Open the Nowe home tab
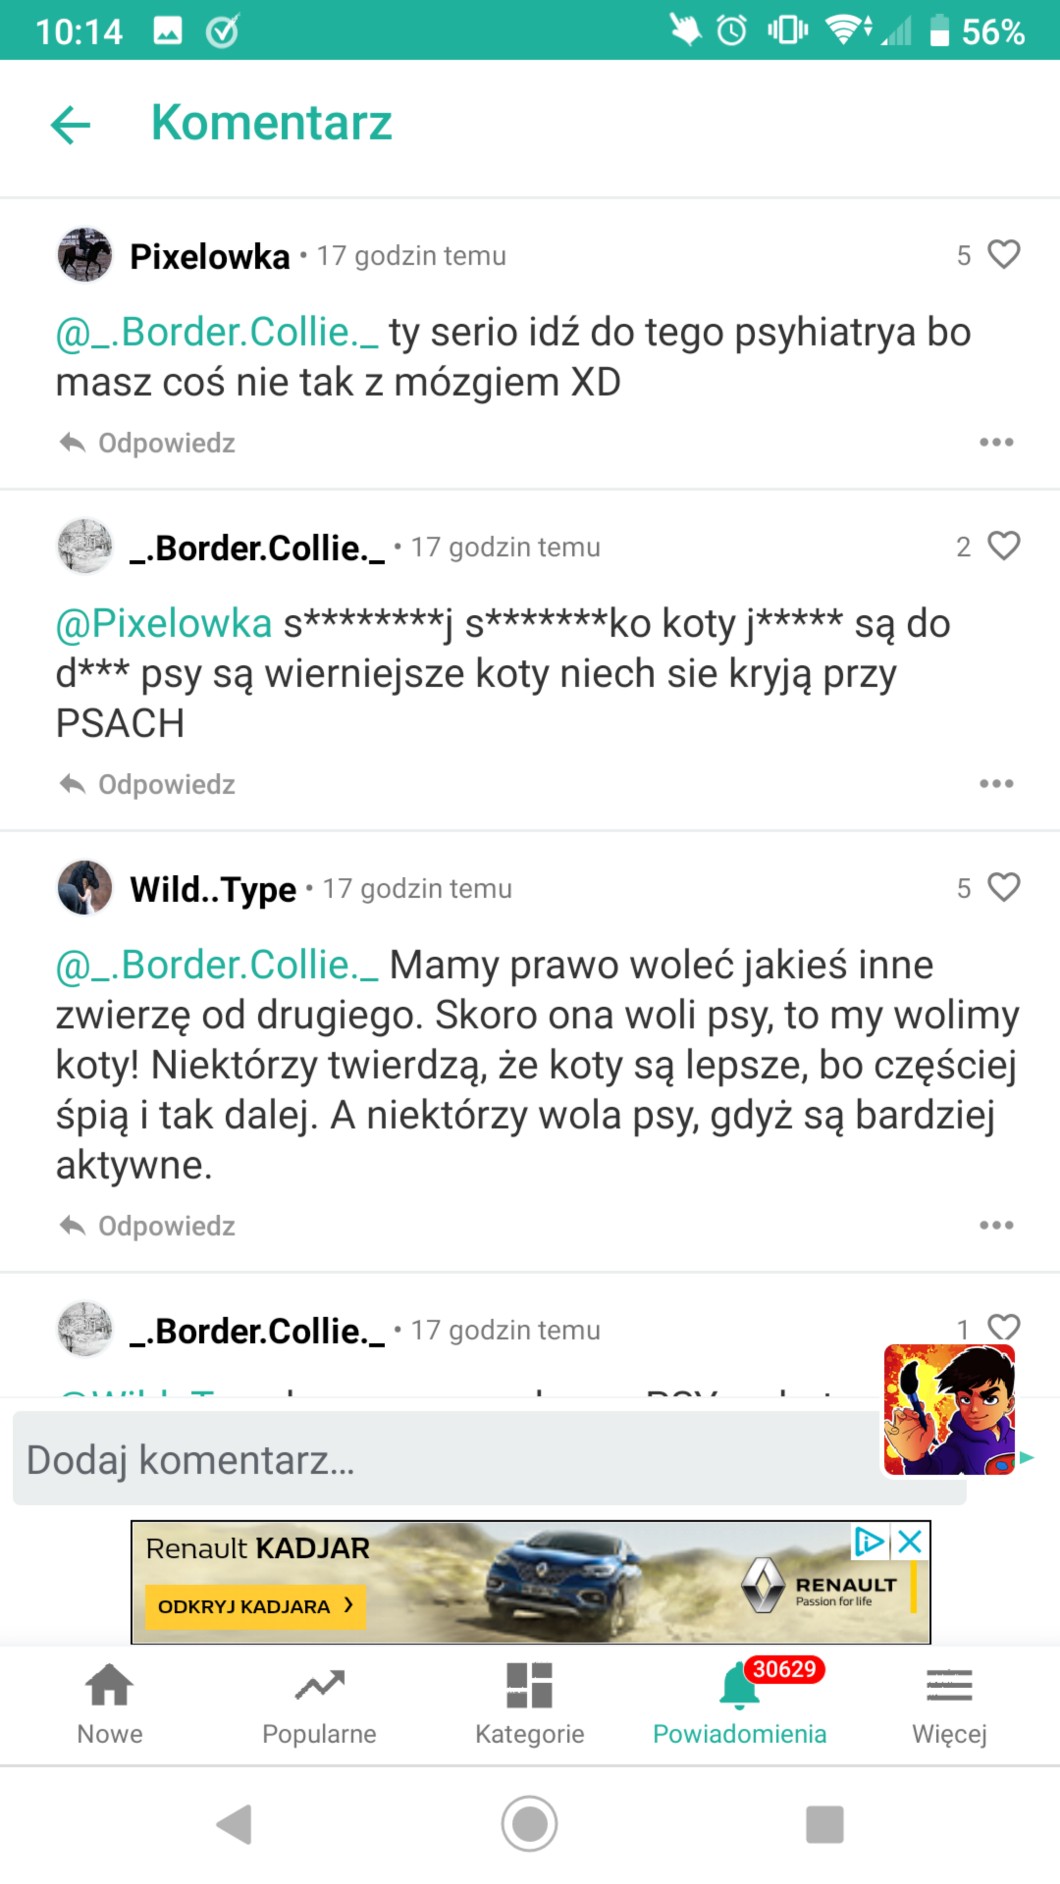This screenshot has width=1060, height=1884. pos(110,1704)
